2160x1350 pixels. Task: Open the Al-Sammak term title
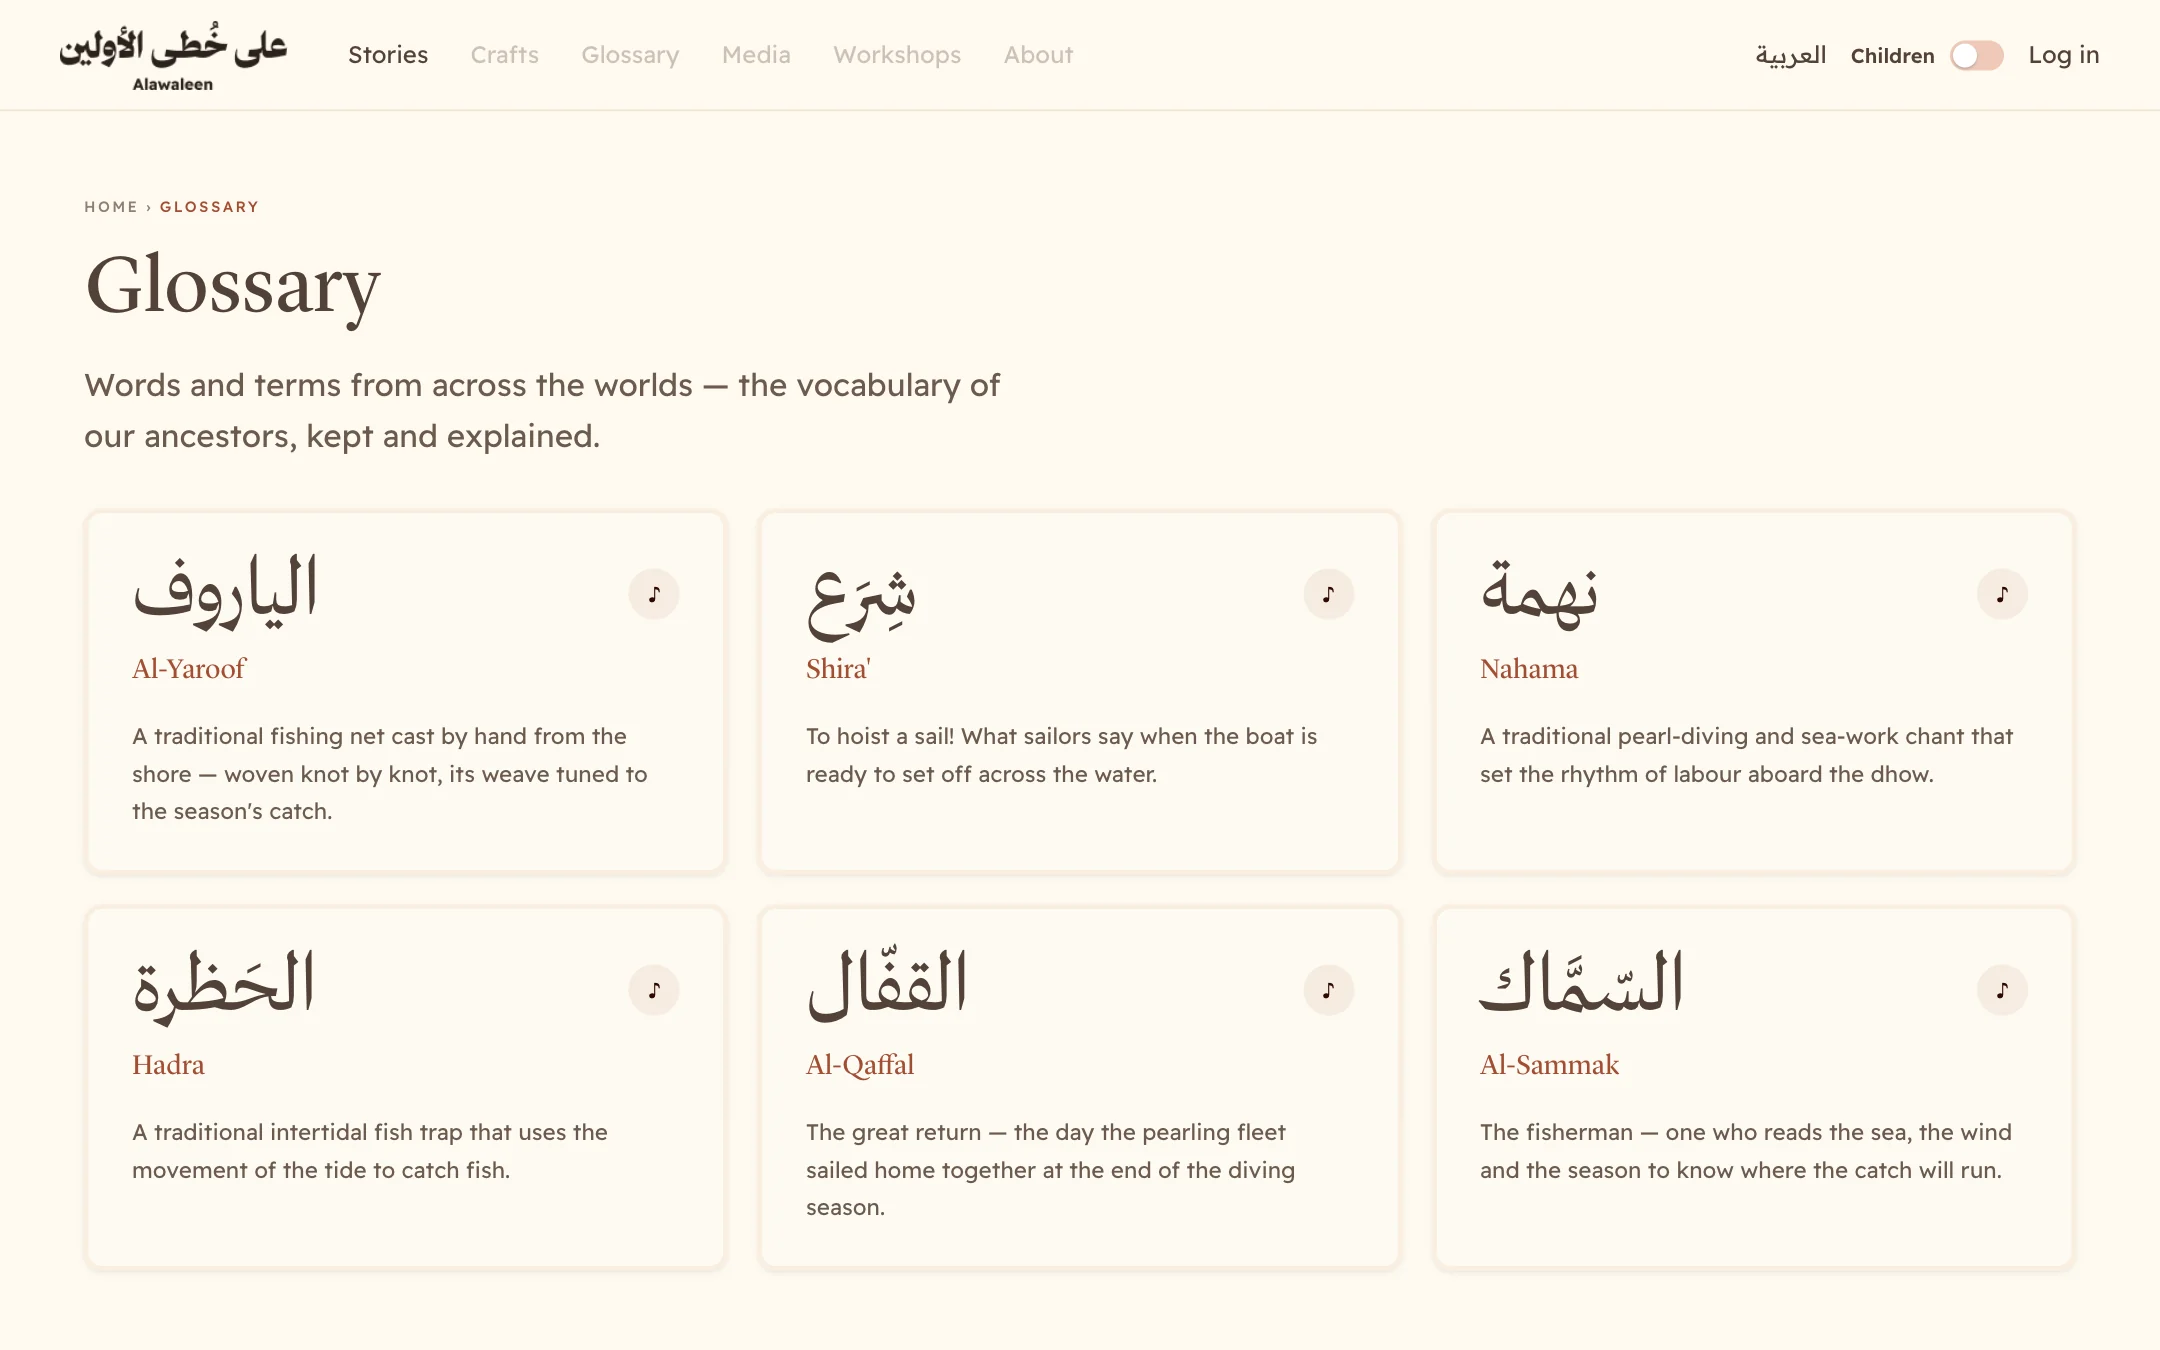(1549, 1064)
